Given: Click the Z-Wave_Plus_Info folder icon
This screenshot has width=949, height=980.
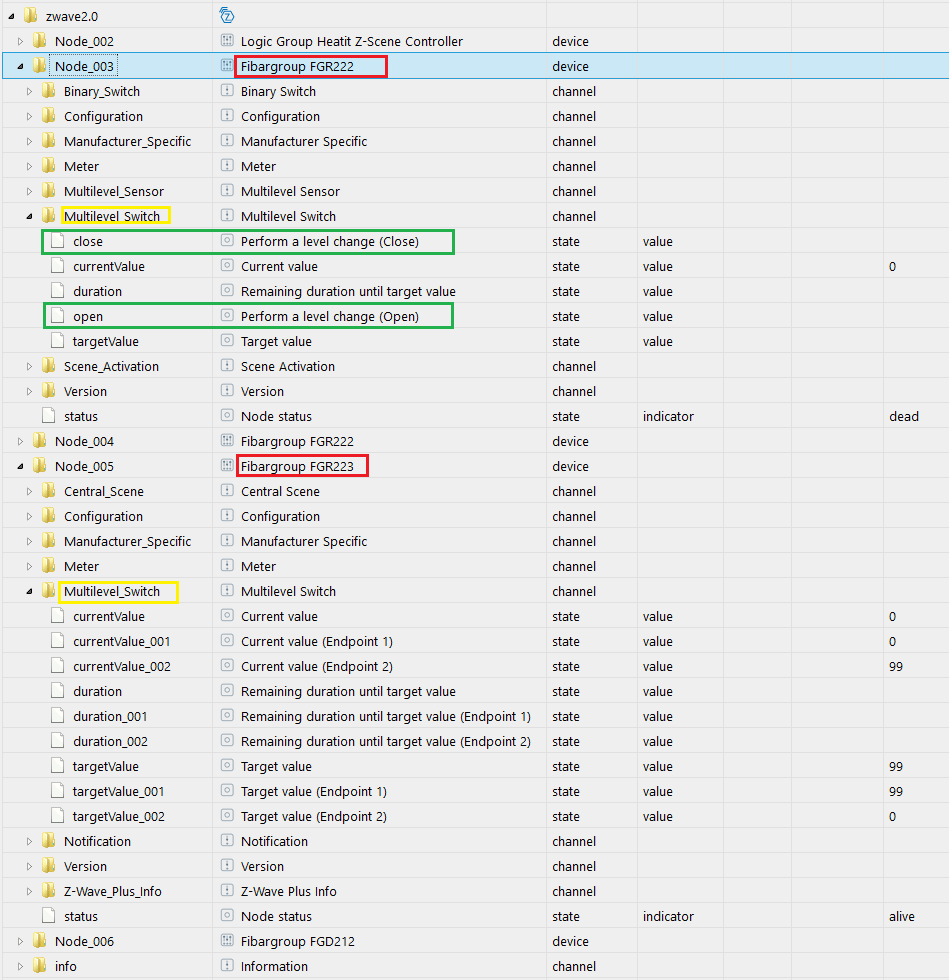Looking at the screenshot, I should (48, 891).
